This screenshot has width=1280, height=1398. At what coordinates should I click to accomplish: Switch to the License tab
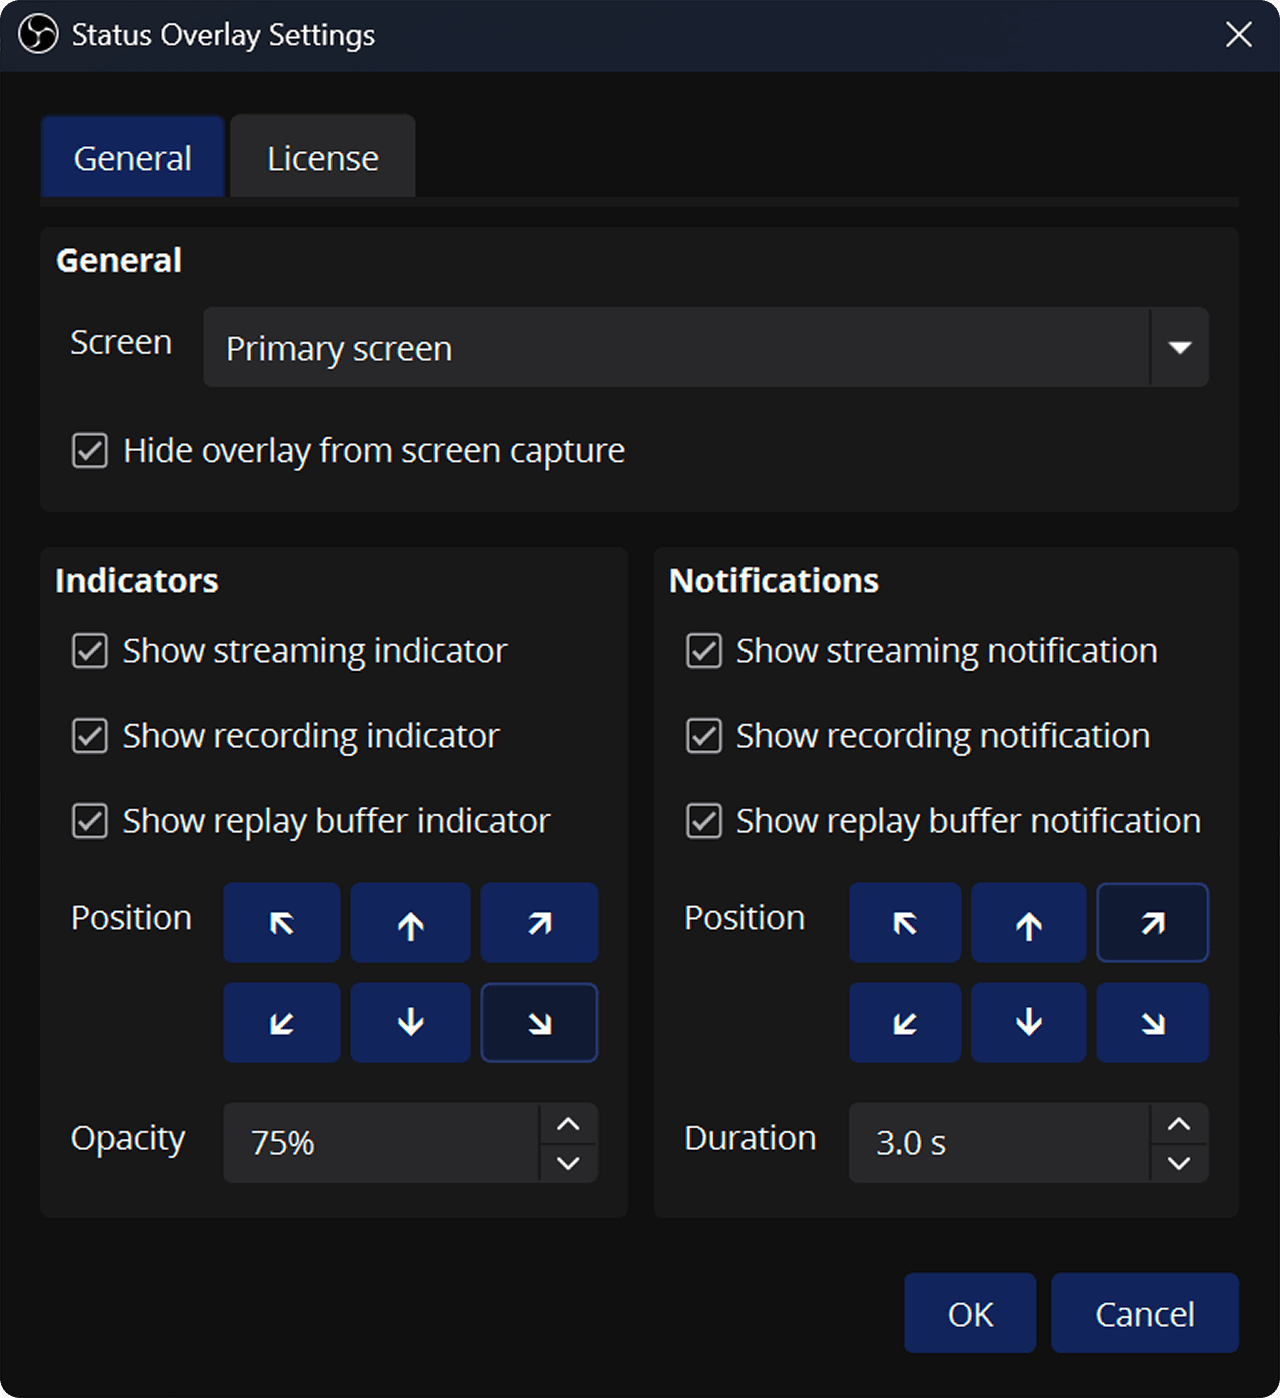[323, 157]
